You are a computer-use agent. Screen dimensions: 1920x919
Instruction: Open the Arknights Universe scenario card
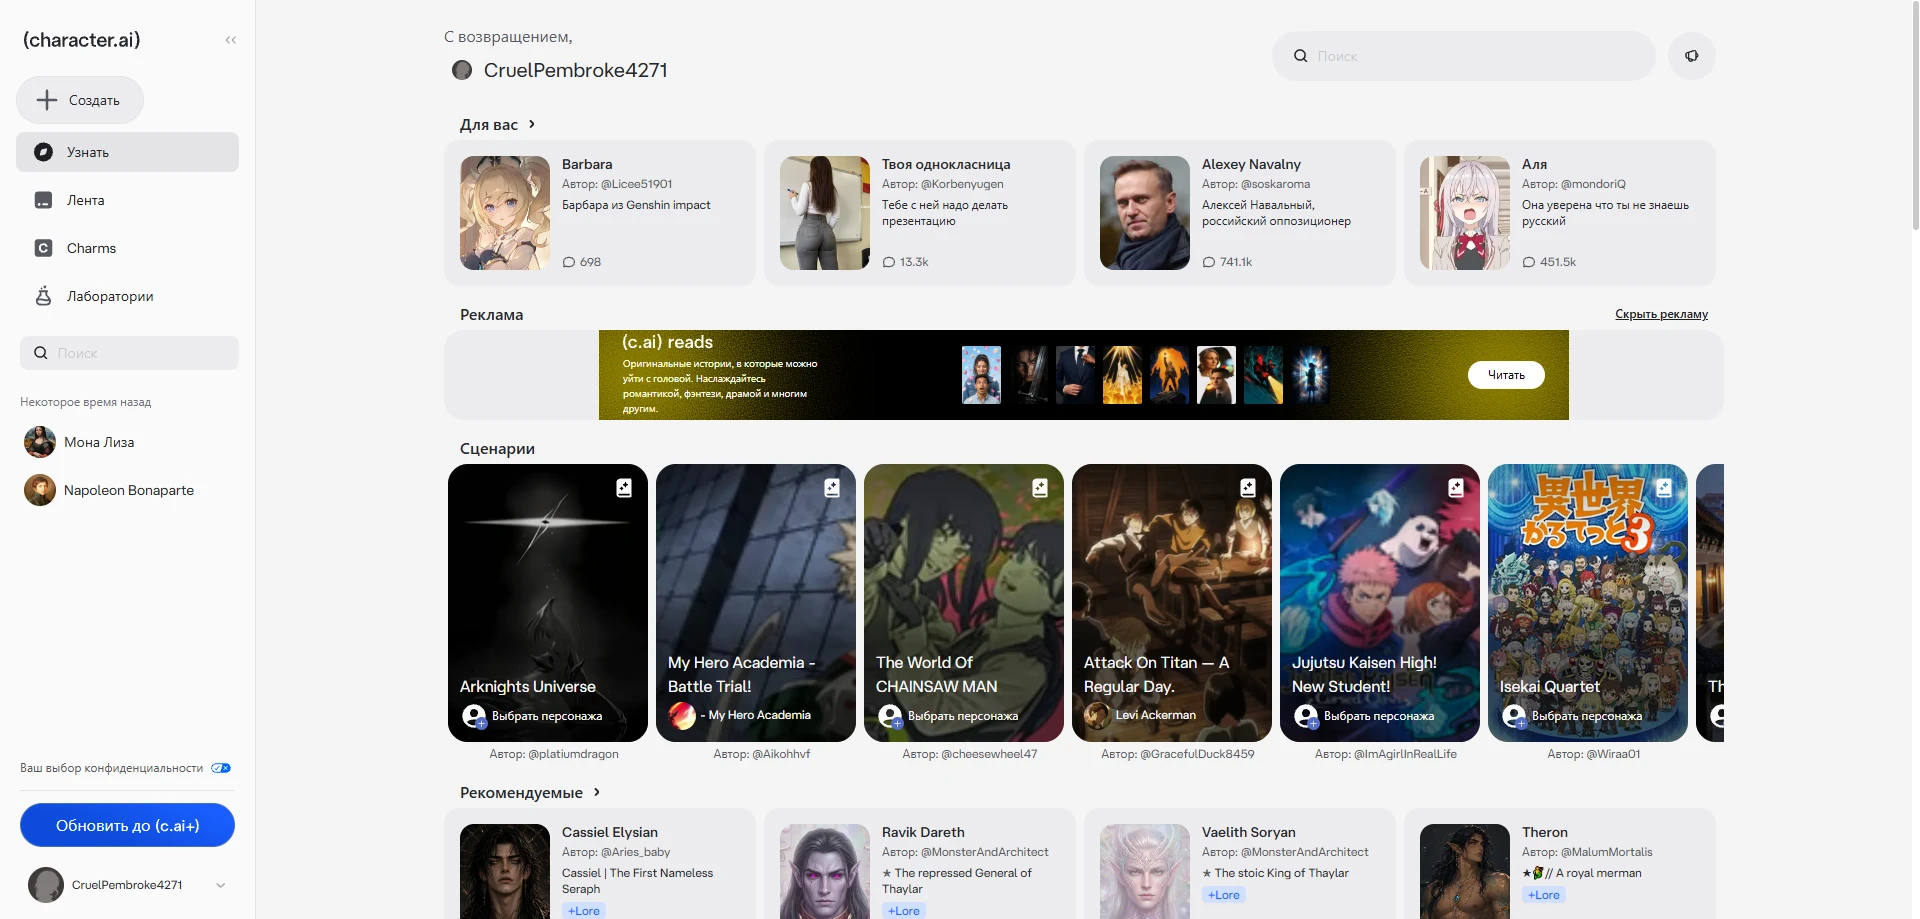click(548, 603)
